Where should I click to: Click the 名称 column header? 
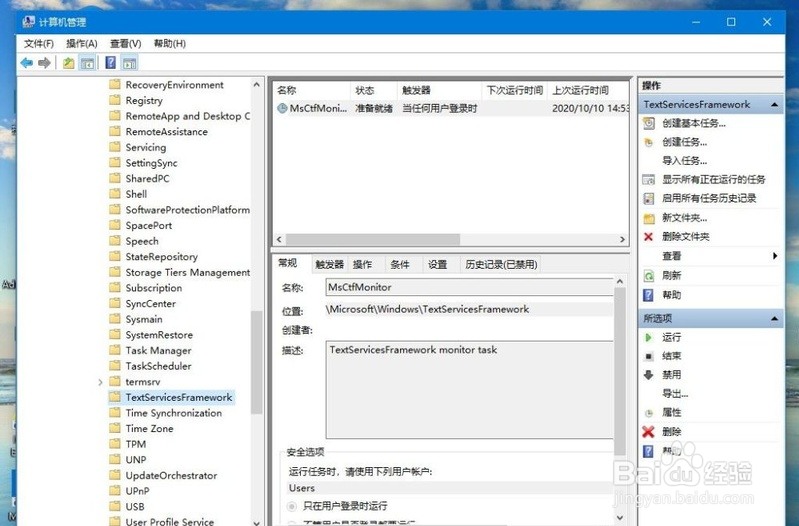click(312, 90)
